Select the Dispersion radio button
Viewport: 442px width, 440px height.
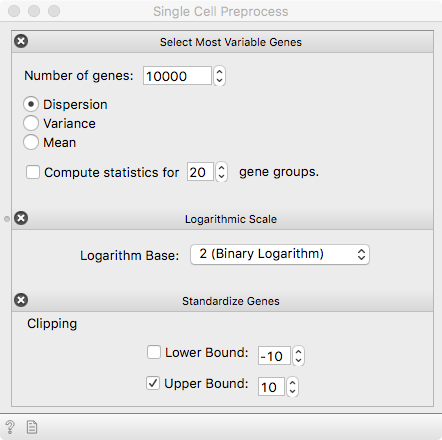(x=31, y=105)
